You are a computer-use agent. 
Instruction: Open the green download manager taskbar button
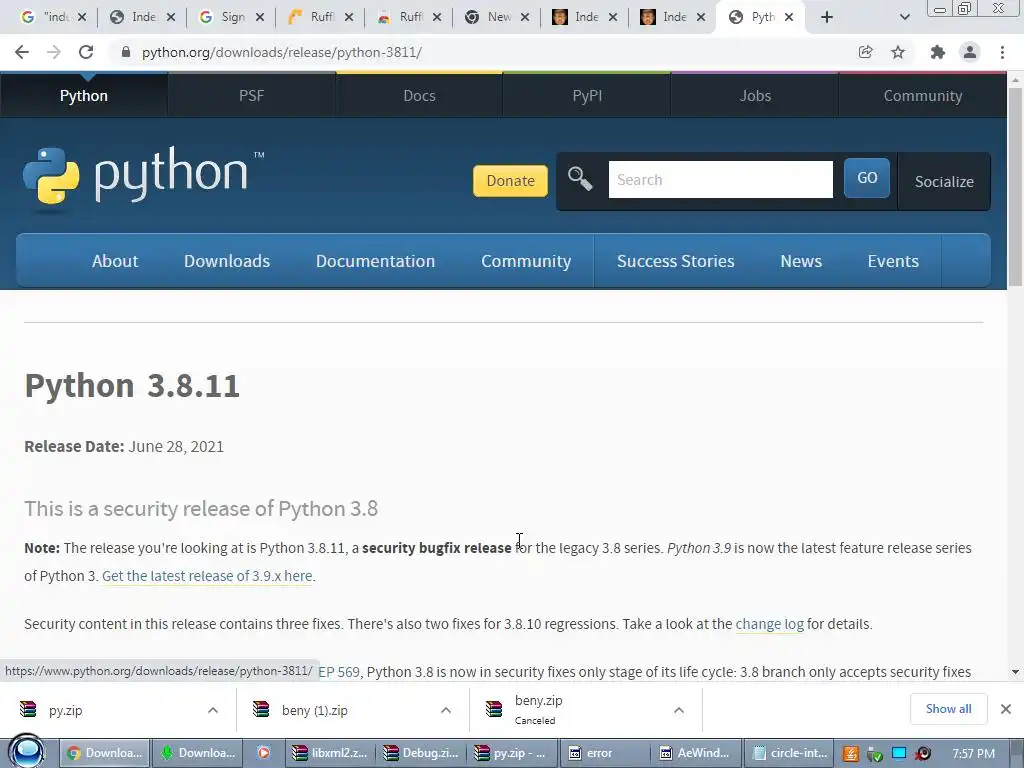coord(198,753)
